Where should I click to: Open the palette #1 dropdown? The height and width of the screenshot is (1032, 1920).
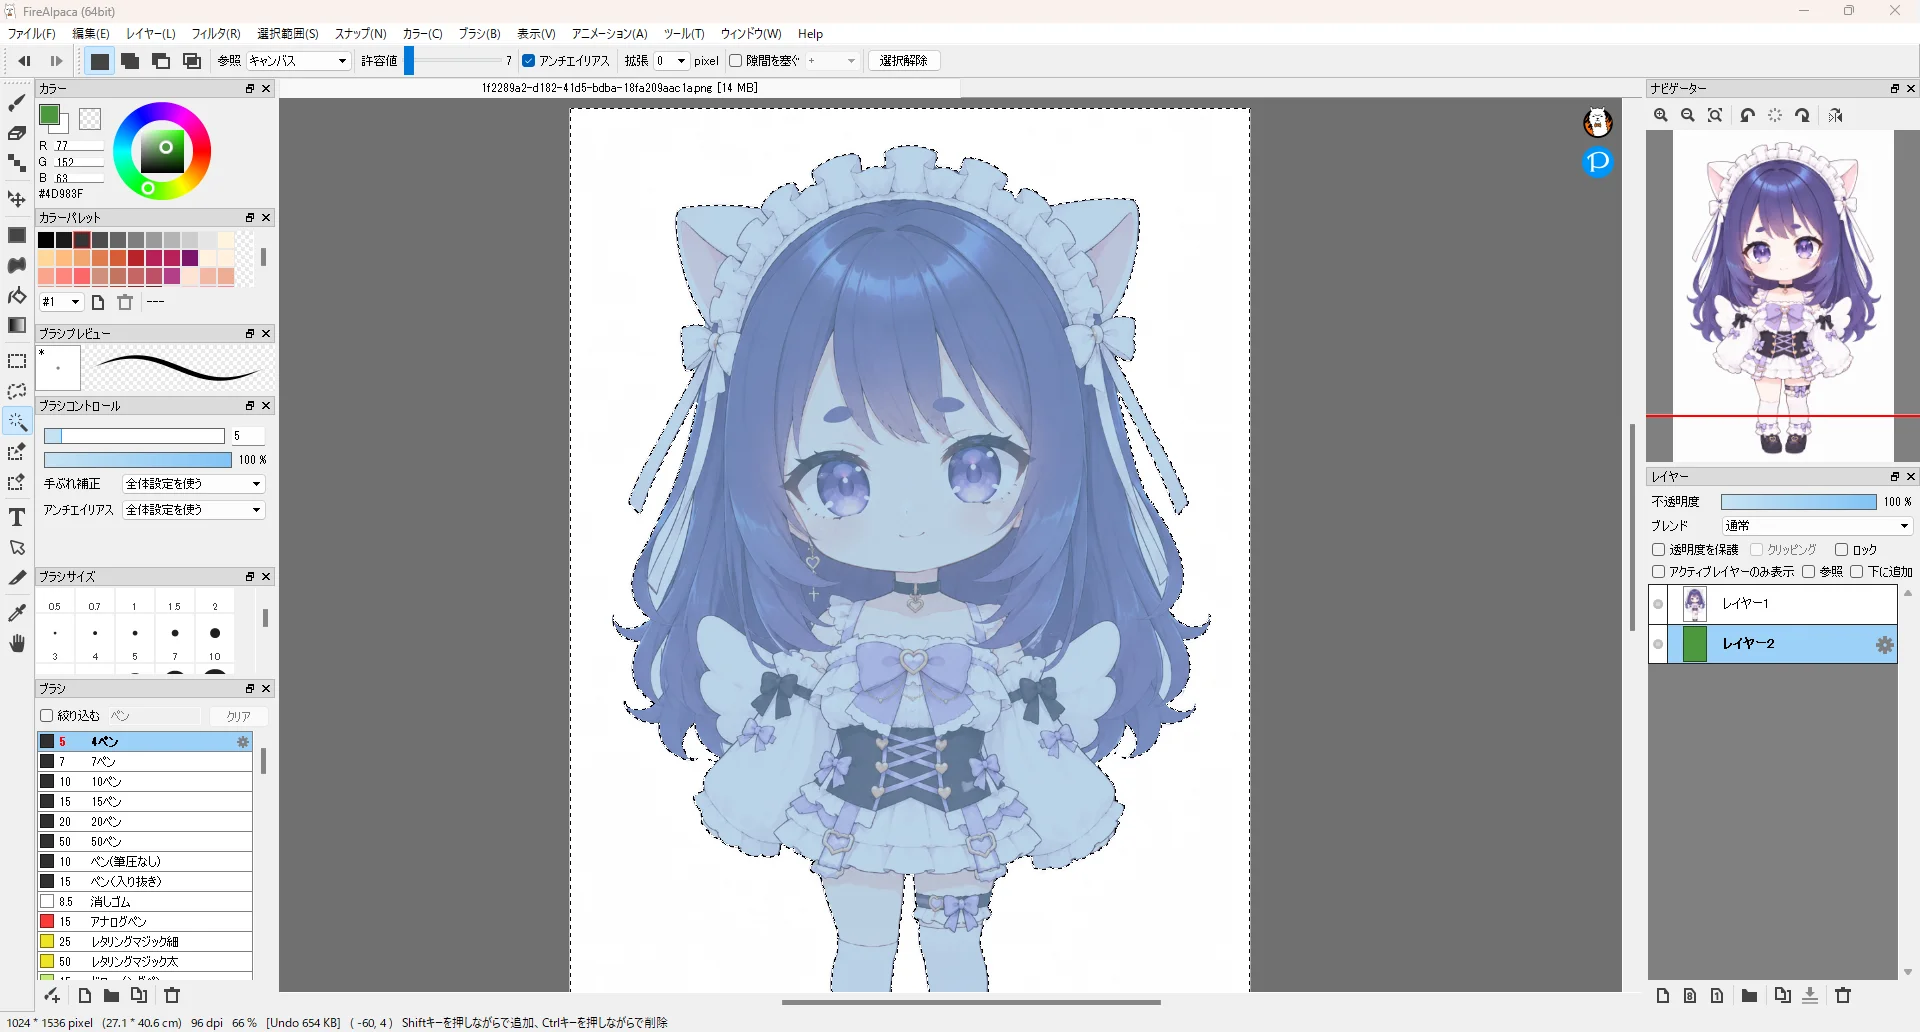coord(61,302)
